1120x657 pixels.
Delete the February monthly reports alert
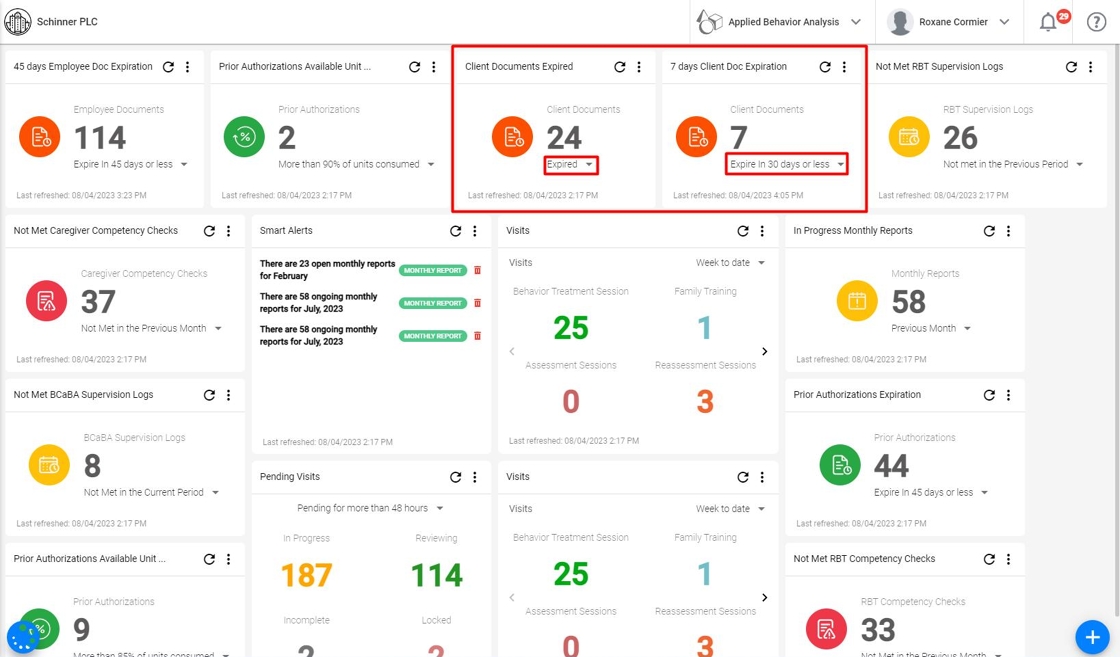coord(478,270)
